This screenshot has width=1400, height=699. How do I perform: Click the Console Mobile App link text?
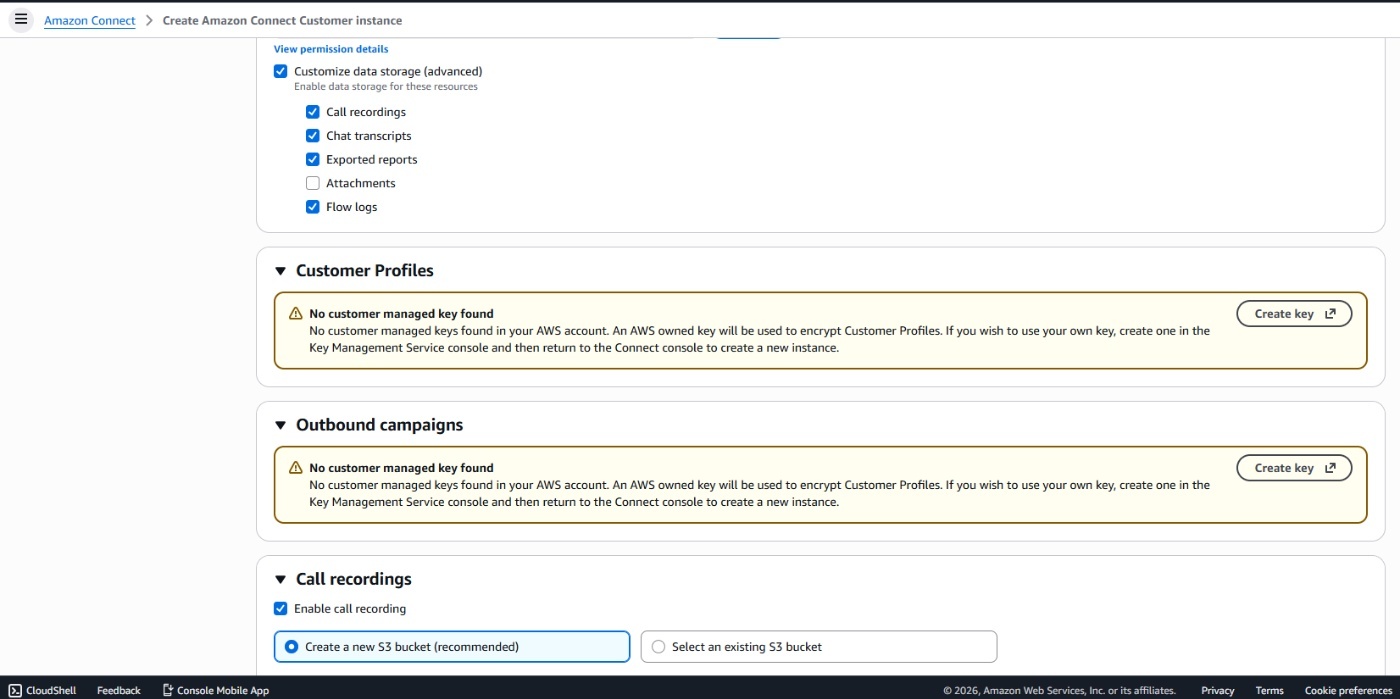223,690
